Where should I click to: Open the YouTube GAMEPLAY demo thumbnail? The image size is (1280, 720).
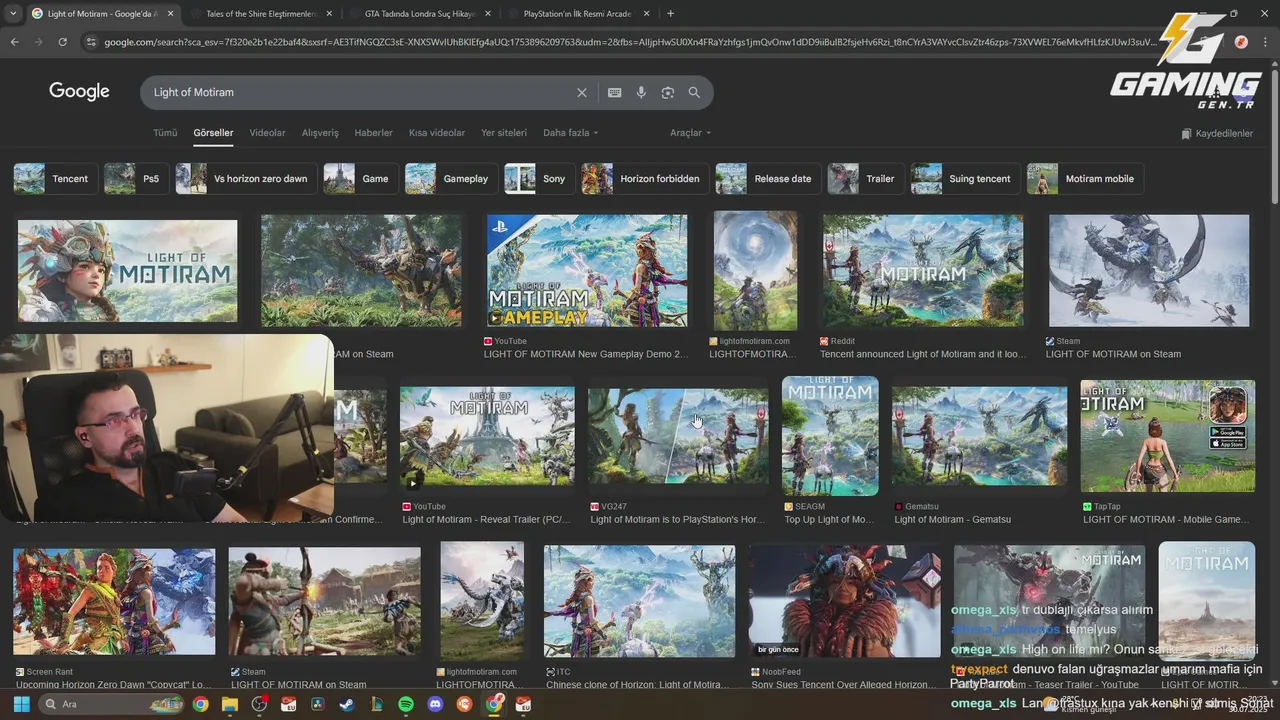pos(587,270)
